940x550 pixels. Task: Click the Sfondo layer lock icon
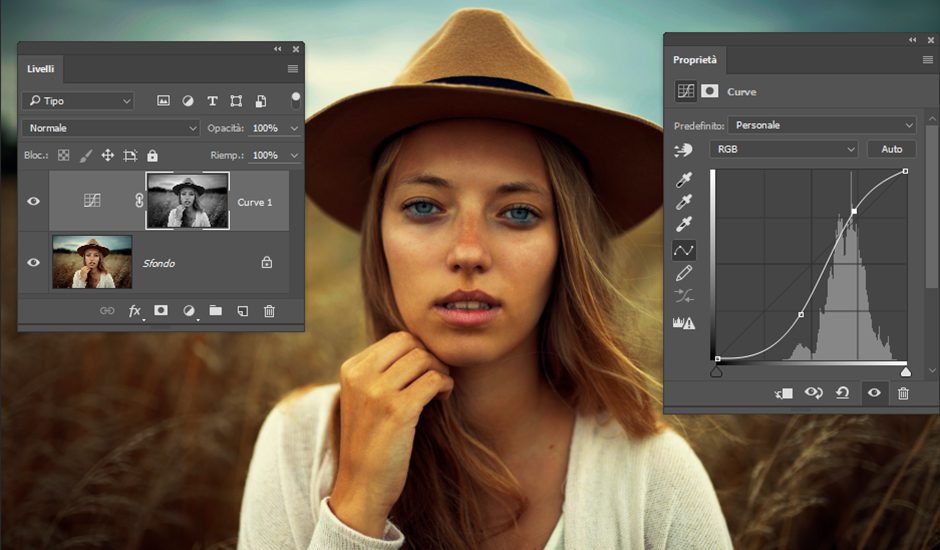tap(267, 262)
